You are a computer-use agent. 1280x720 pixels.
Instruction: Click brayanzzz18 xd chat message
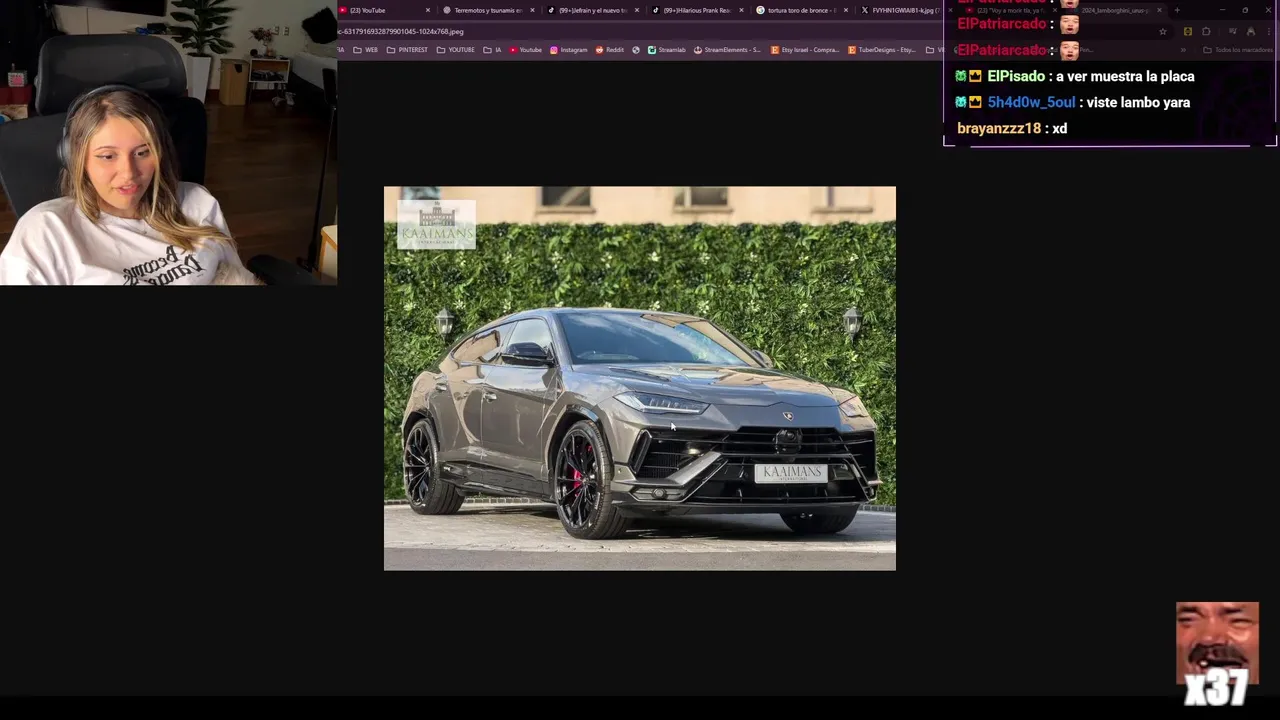click(1012, 128)
